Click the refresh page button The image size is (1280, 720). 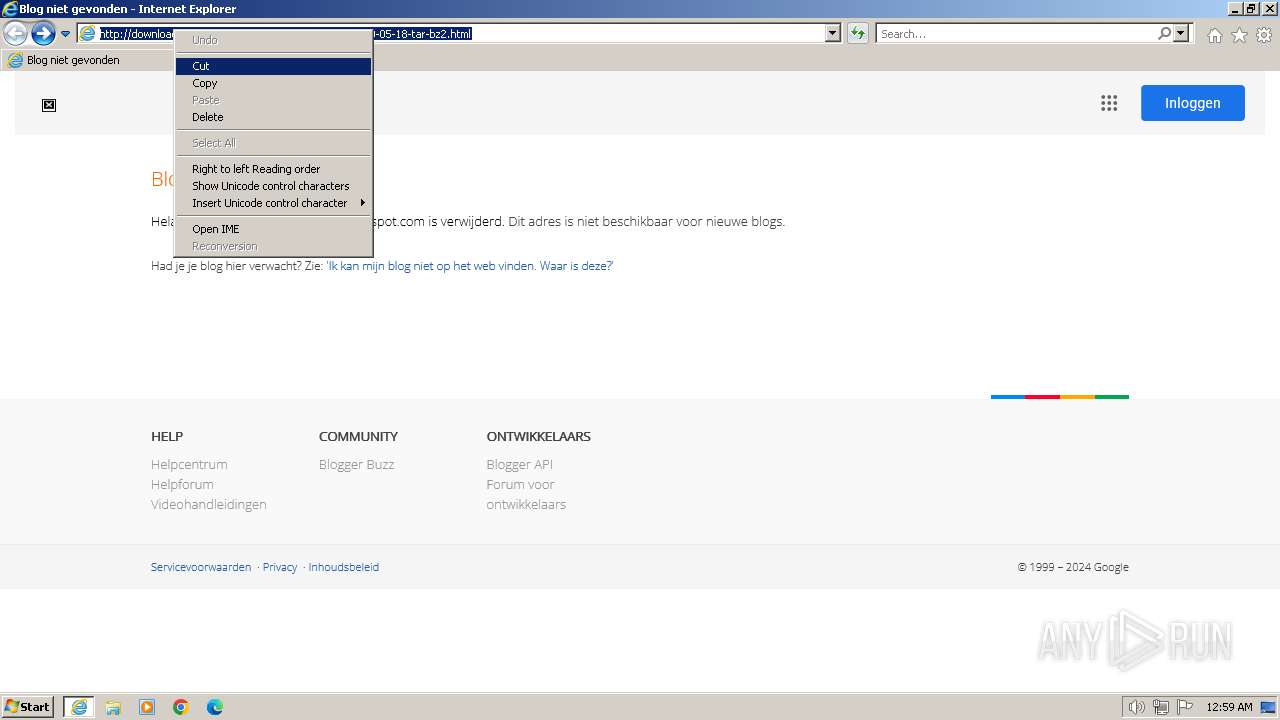[857, 34]
